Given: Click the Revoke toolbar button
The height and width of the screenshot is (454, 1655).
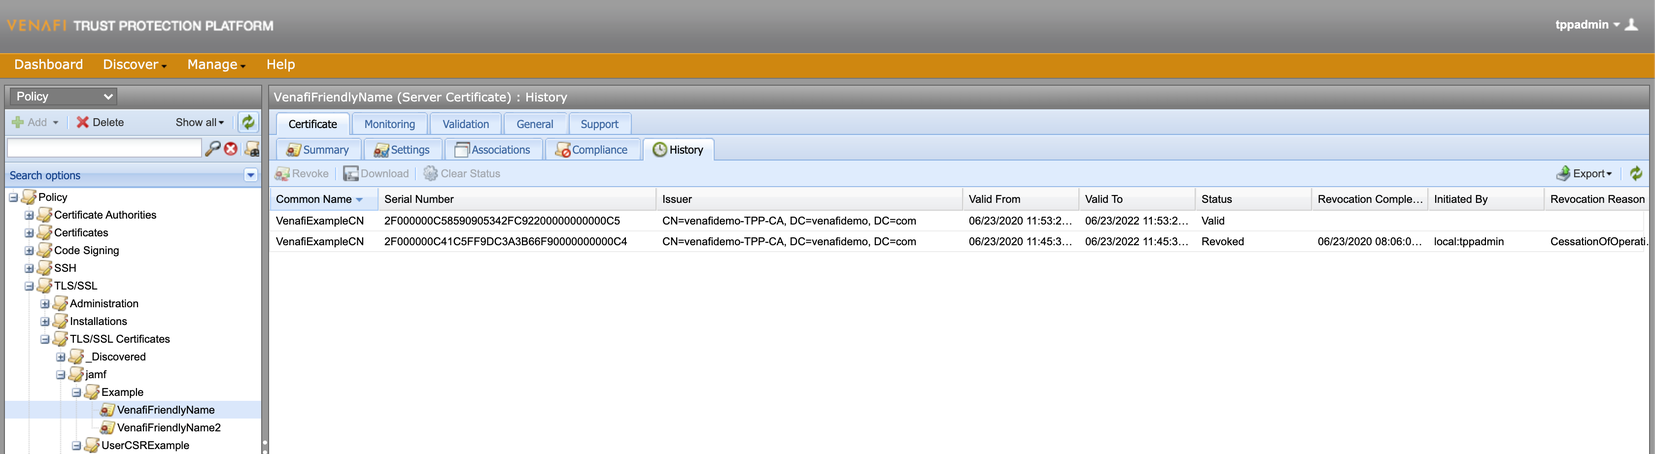Looking at the screenshot, I should pos(302,174).
